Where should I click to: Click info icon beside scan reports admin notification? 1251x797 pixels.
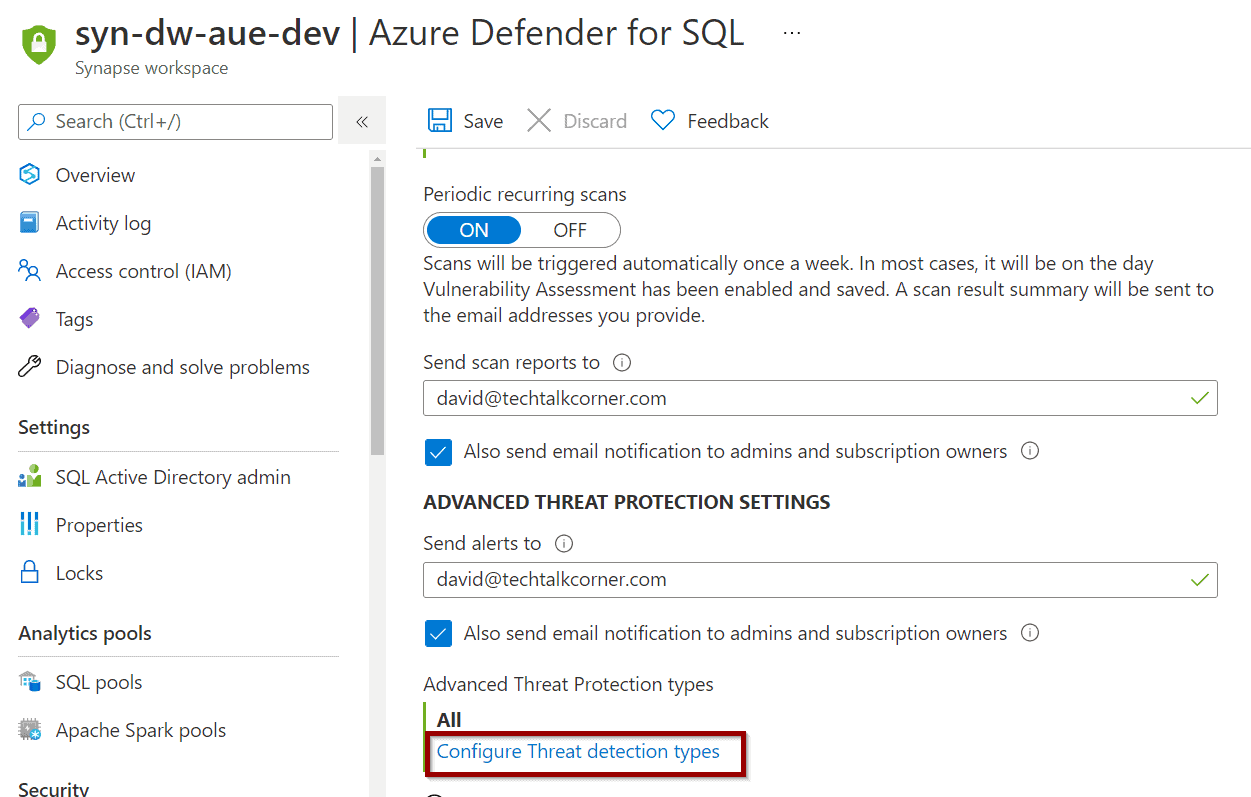pyautogui.click(x=1030, y=451)
